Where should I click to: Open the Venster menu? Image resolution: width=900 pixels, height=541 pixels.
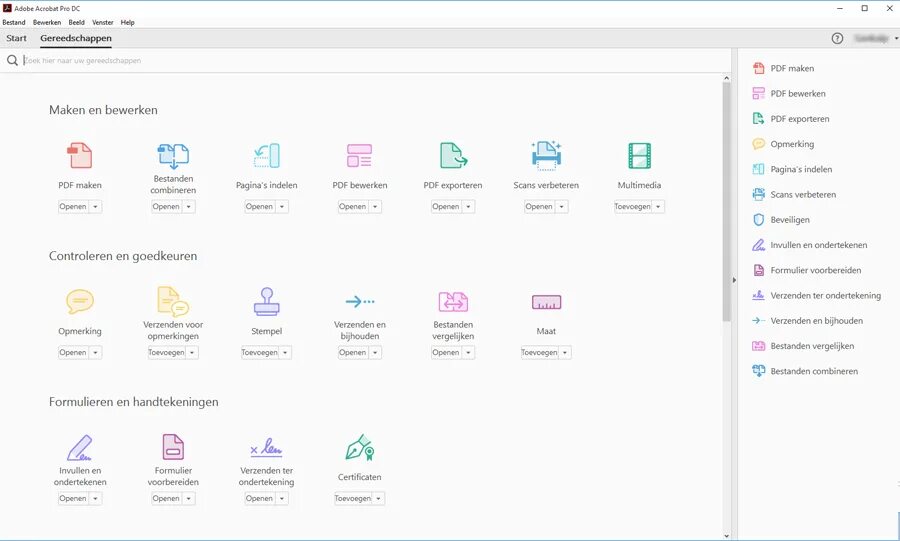coord(103,22)
